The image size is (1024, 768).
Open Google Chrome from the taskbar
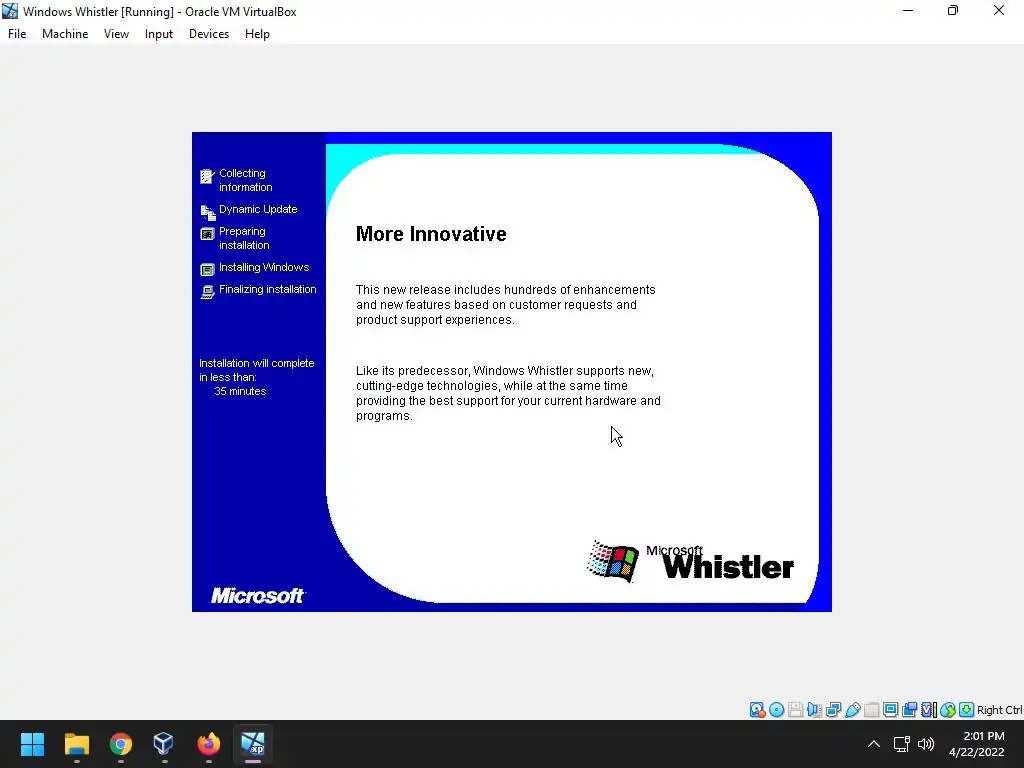[120, 744]
